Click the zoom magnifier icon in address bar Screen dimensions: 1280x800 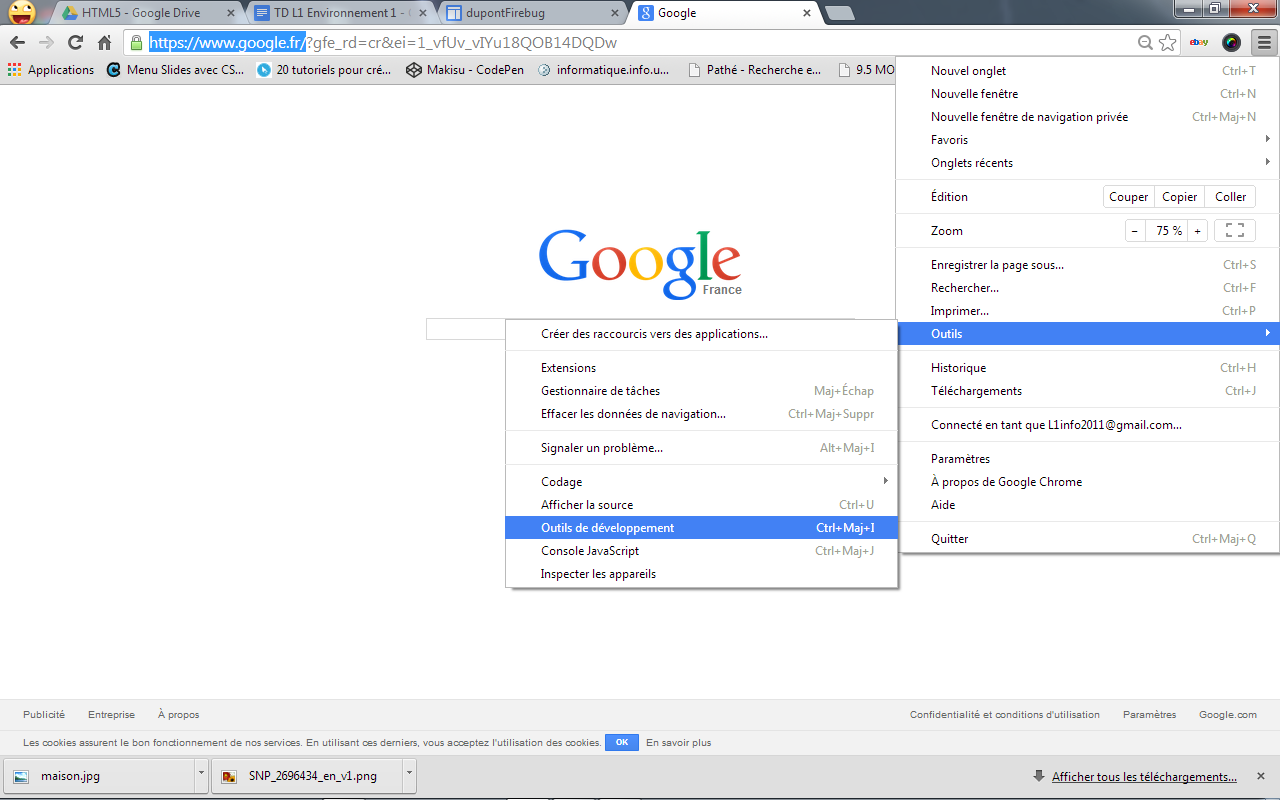tap(1146, 43)
